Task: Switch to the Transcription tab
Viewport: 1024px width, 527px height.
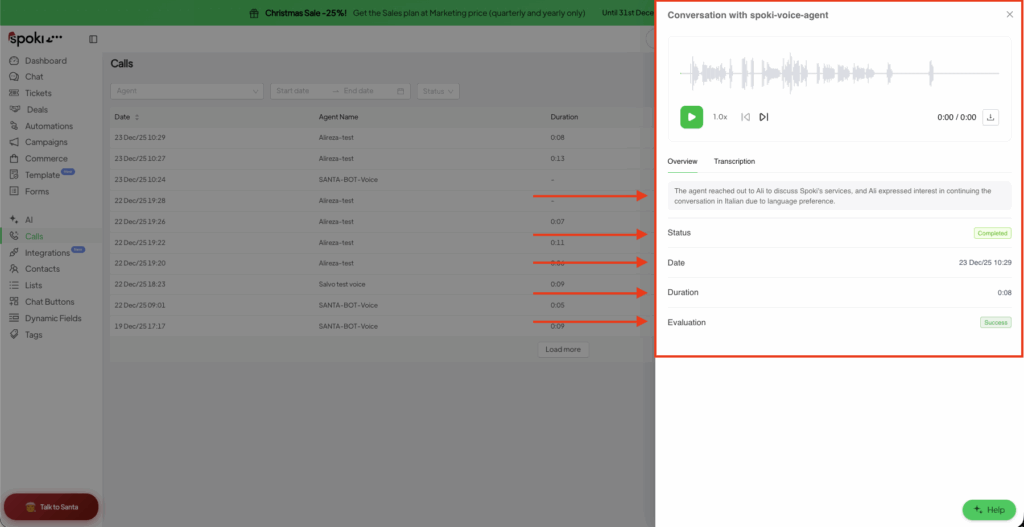Action: tap(734, 161)
